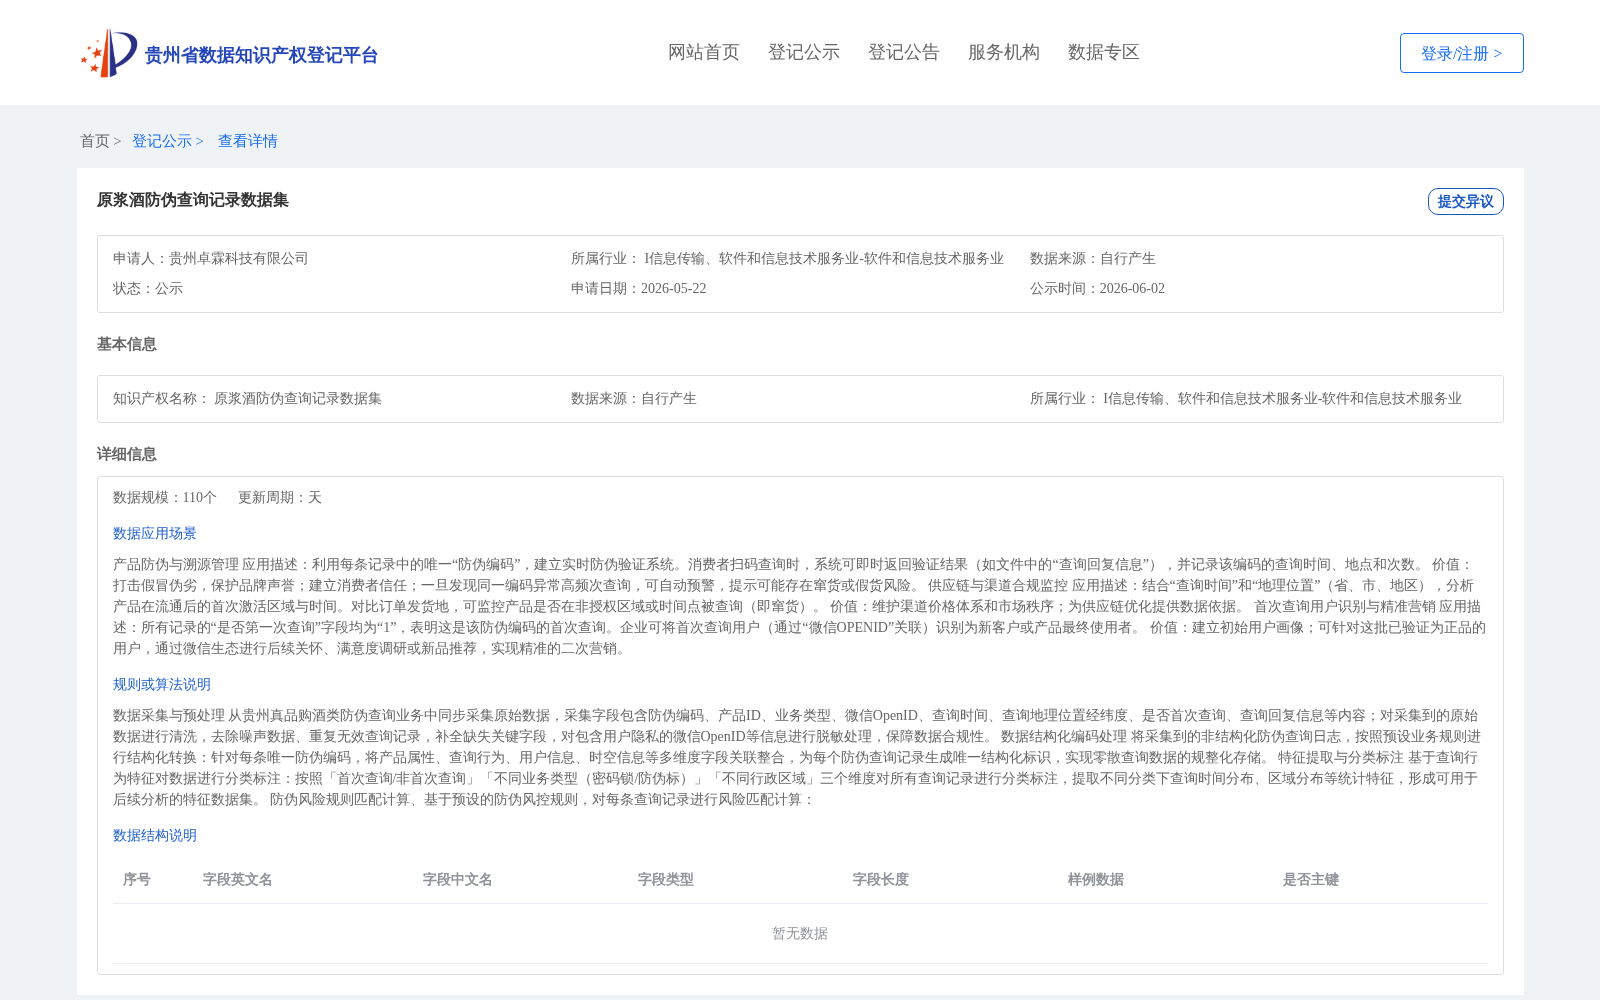Click the 序号 column header
This screenshot has width=1600, height=1000.
coord(137,879)
